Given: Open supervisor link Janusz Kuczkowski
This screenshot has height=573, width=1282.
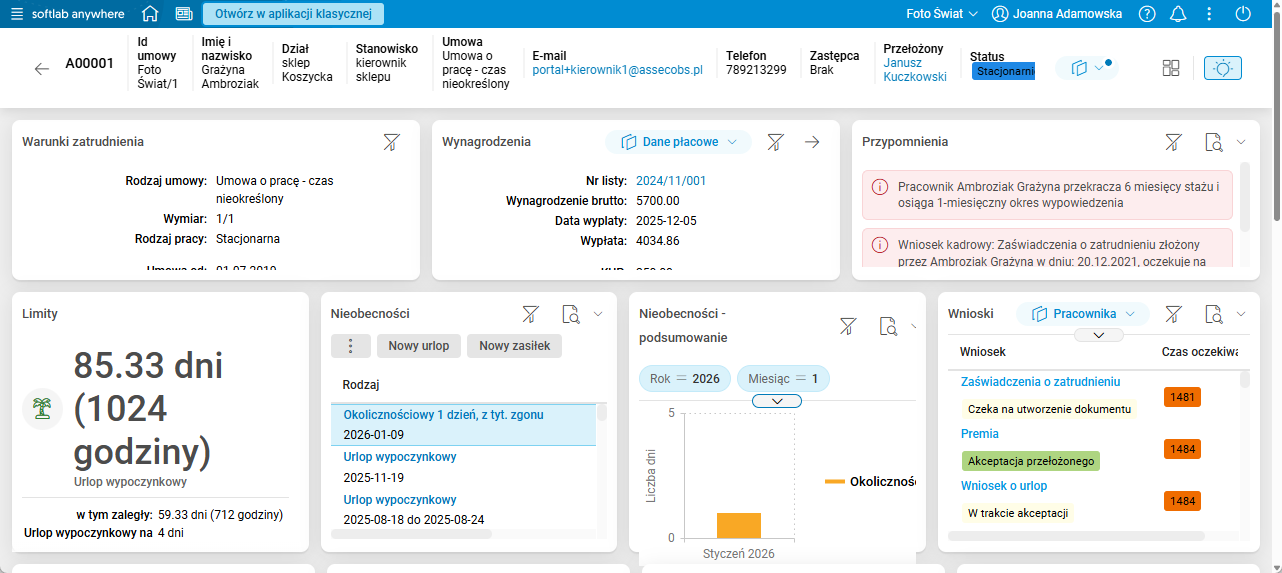Looking at the screenshot, I should (x=915, y=70).
